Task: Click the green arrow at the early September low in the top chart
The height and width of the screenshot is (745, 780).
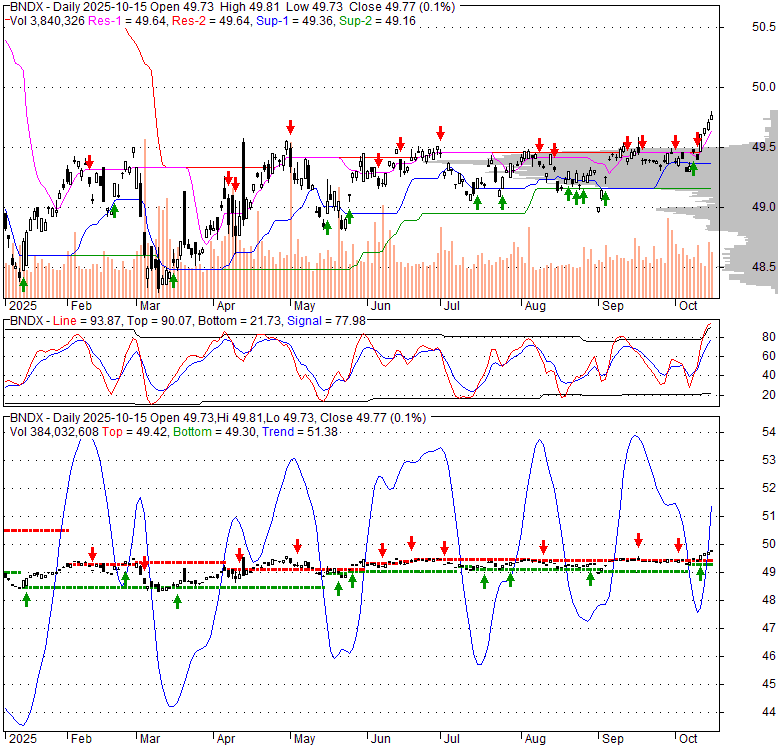Action: tap(605, 198)
